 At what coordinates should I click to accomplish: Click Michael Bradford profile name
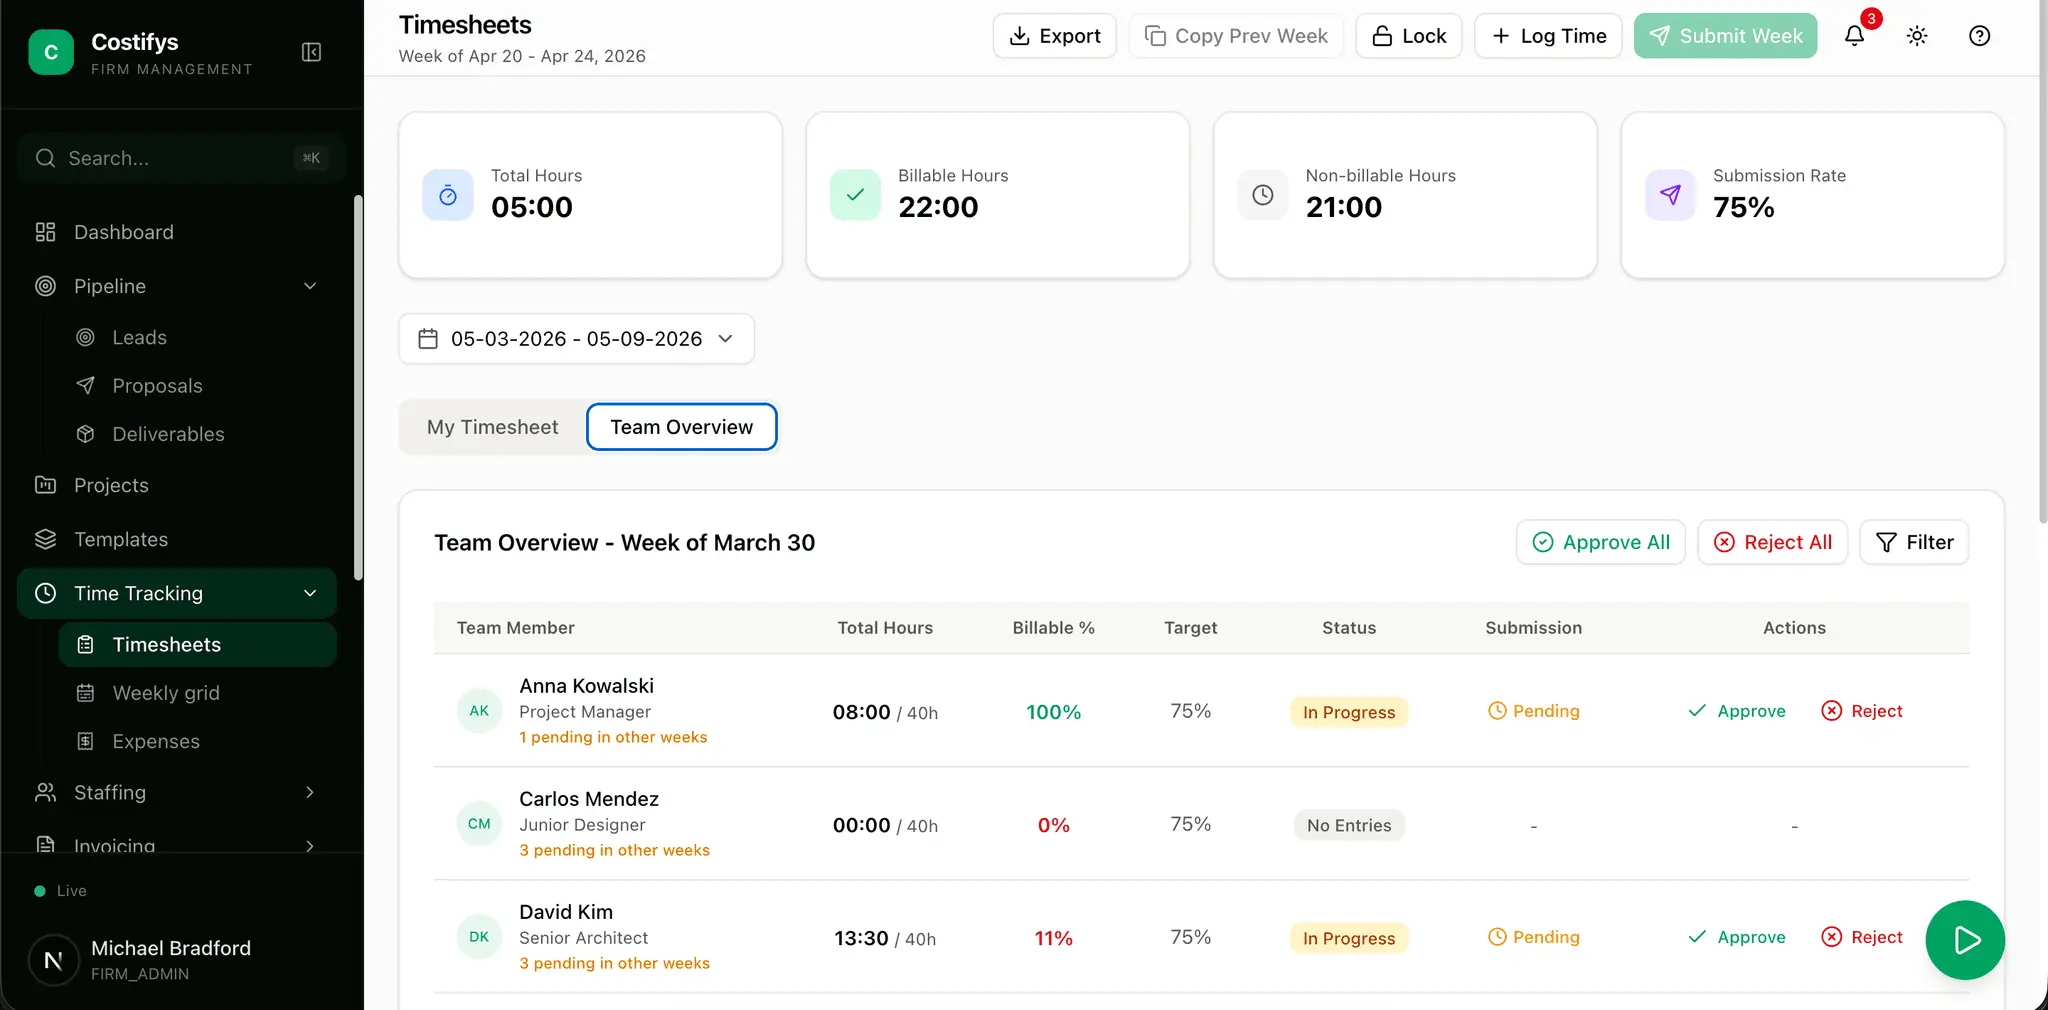coord(171,948)
